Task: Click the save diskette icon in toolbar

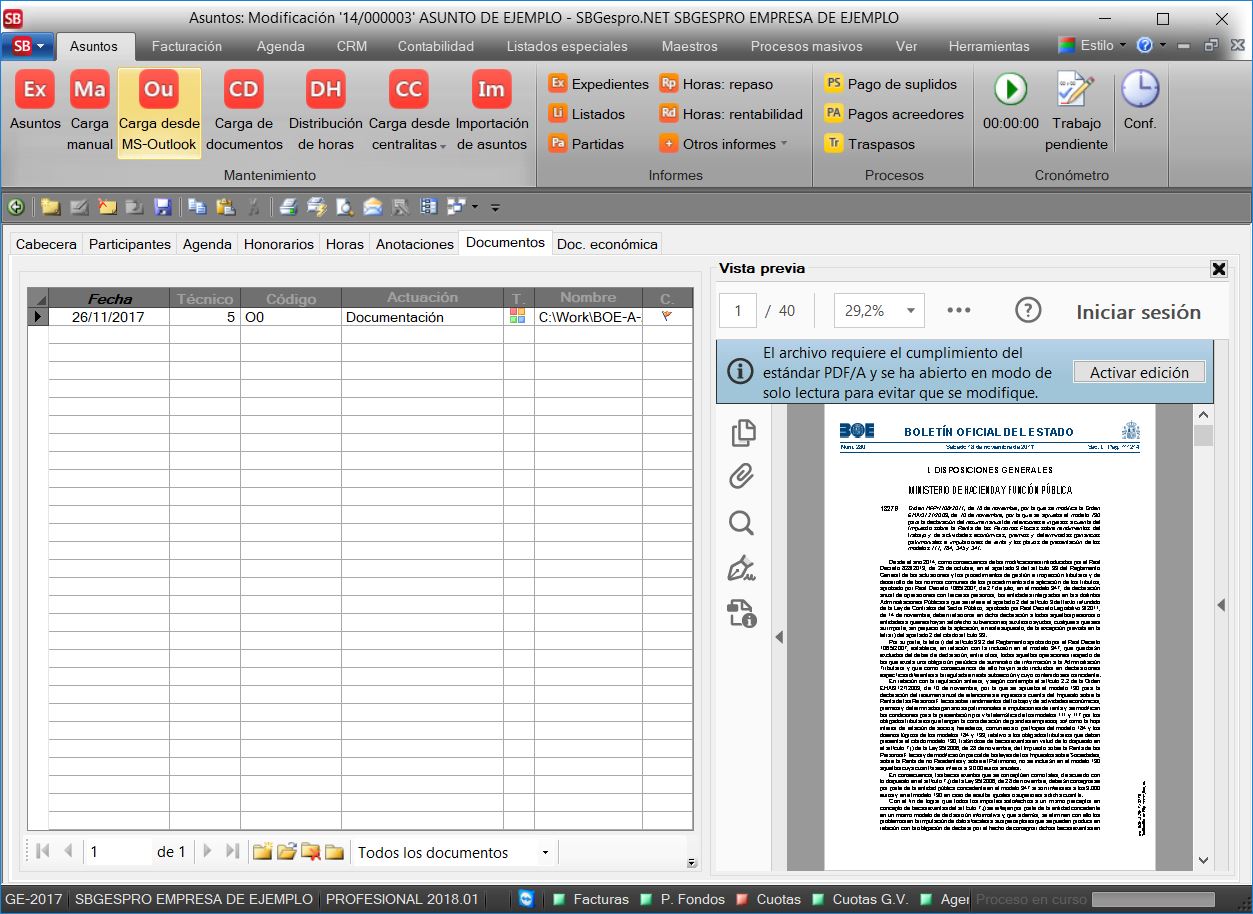Action: pos(163,207)
